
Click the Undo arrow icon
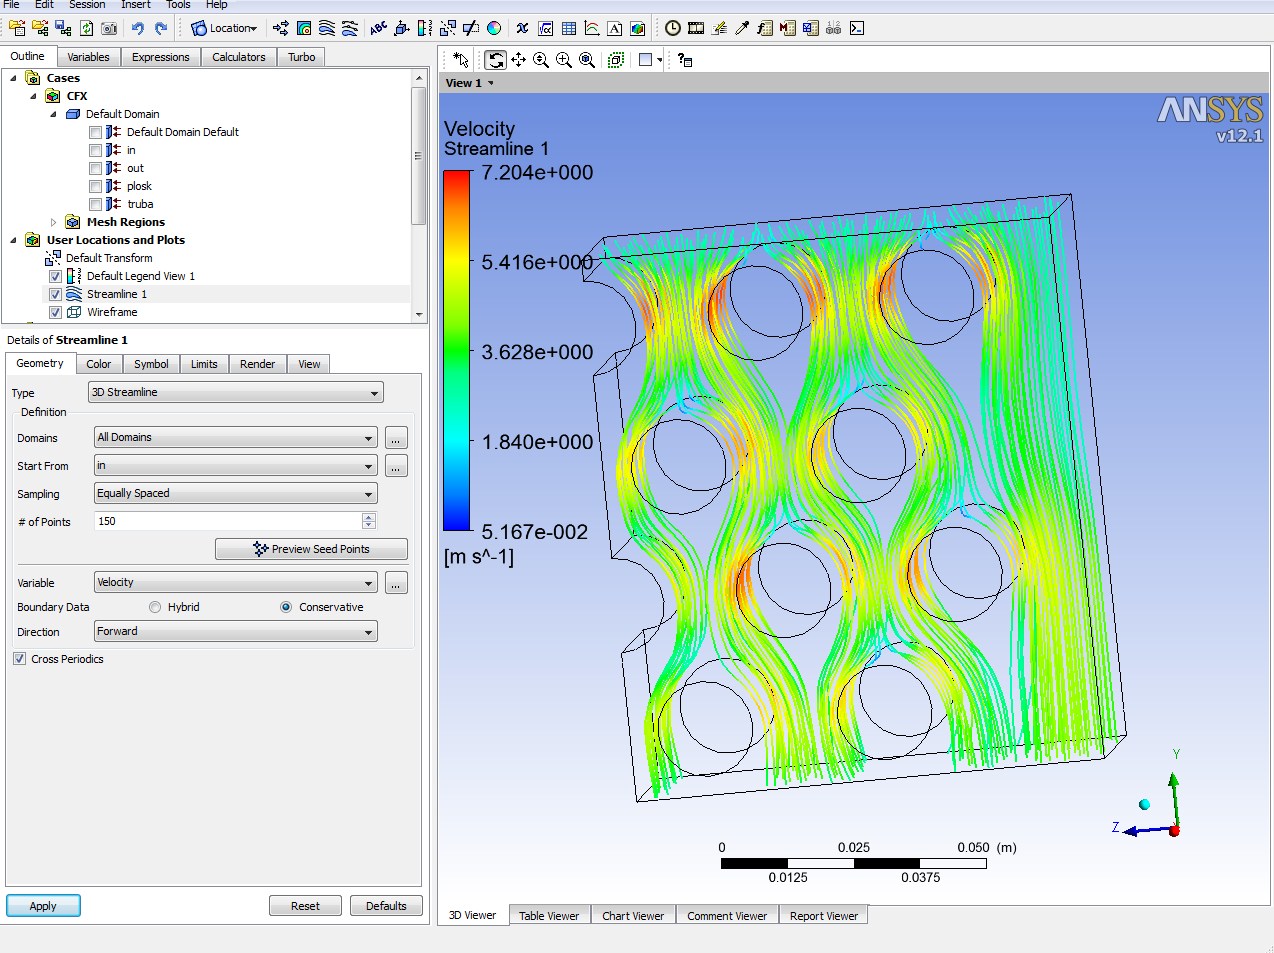(138, 28)
